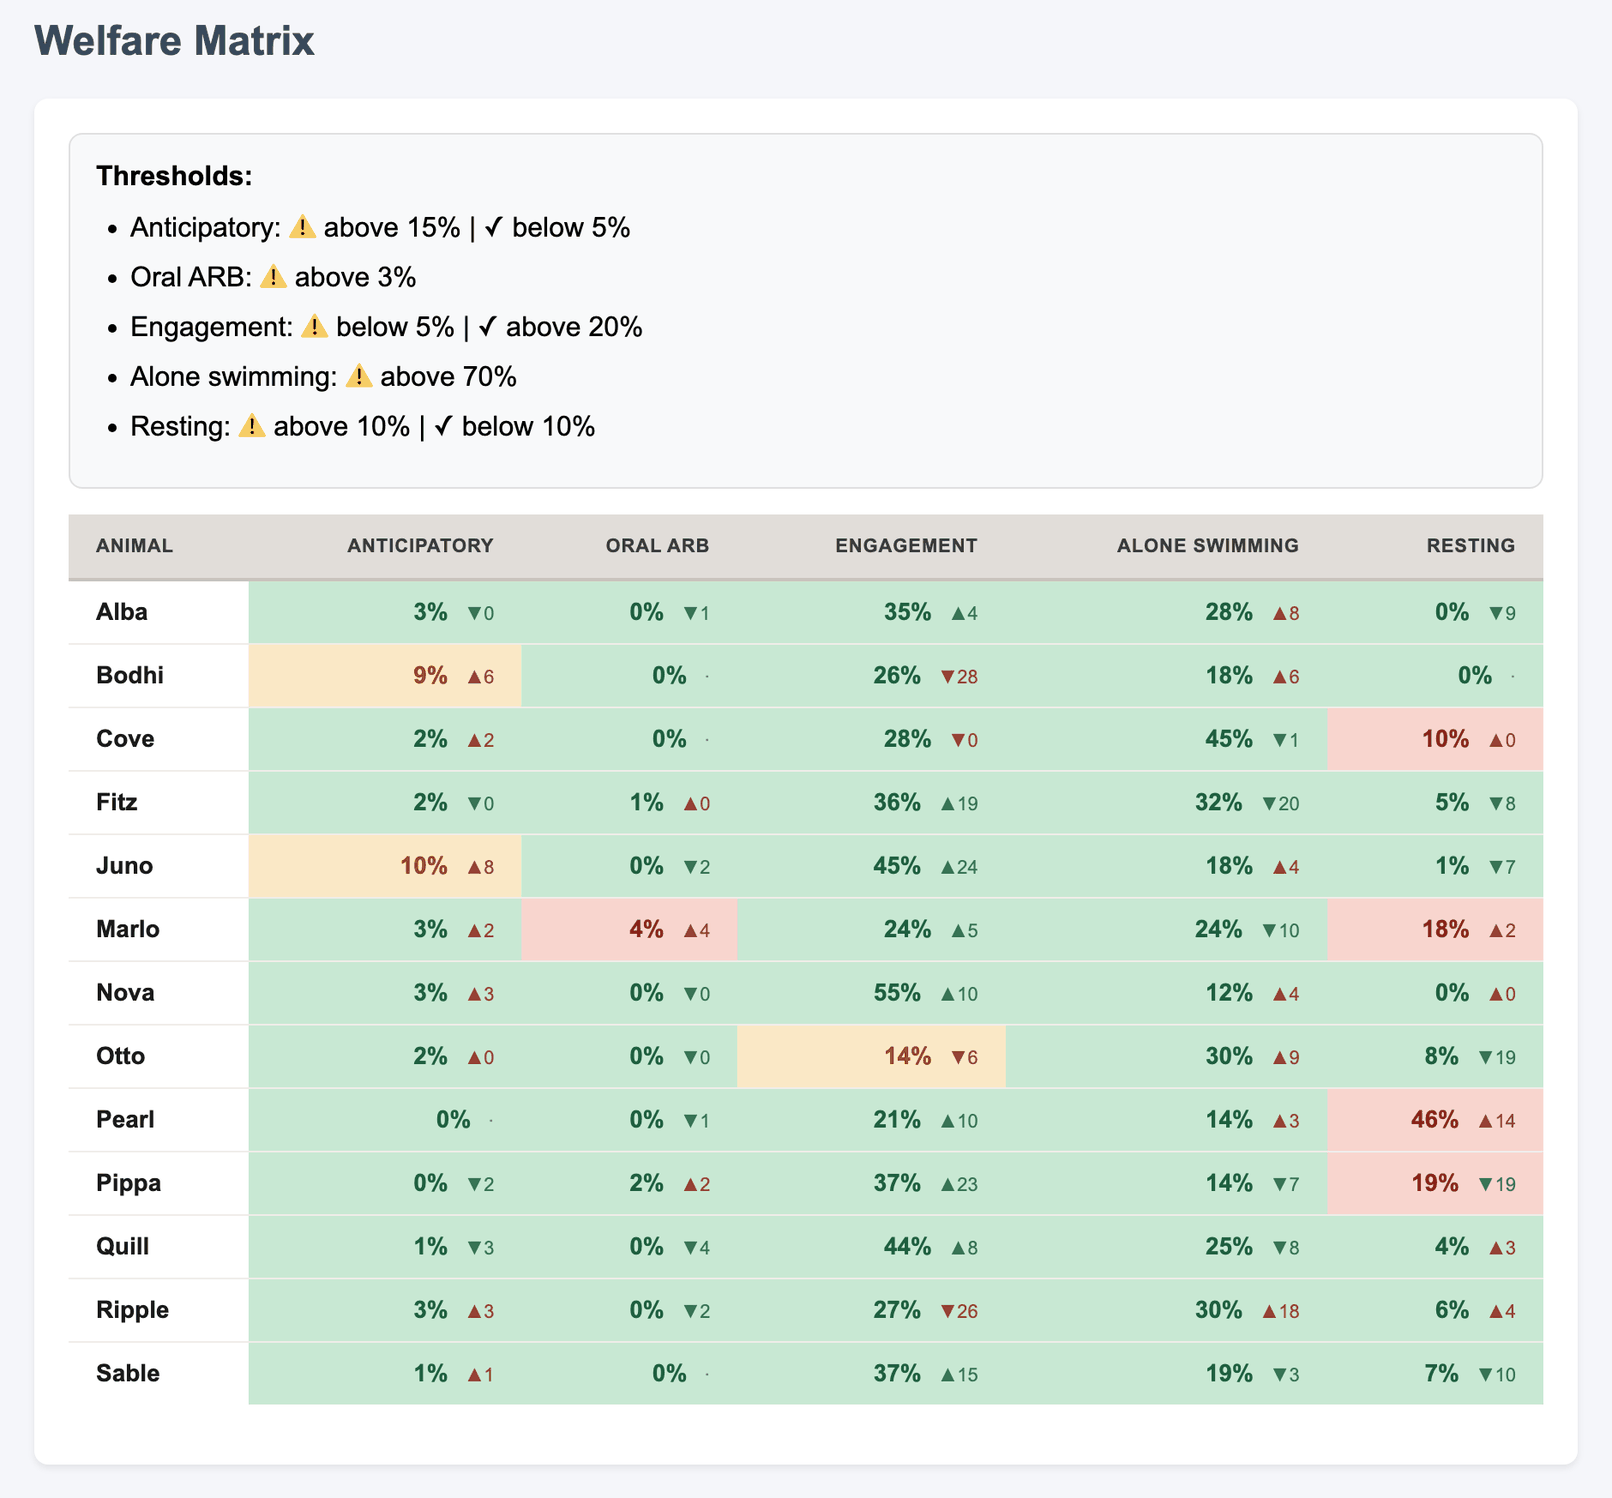Click Alba's 28% alone swimming value
This screenshot has height=1498, width=1612.
click(x=1229, y=612)
